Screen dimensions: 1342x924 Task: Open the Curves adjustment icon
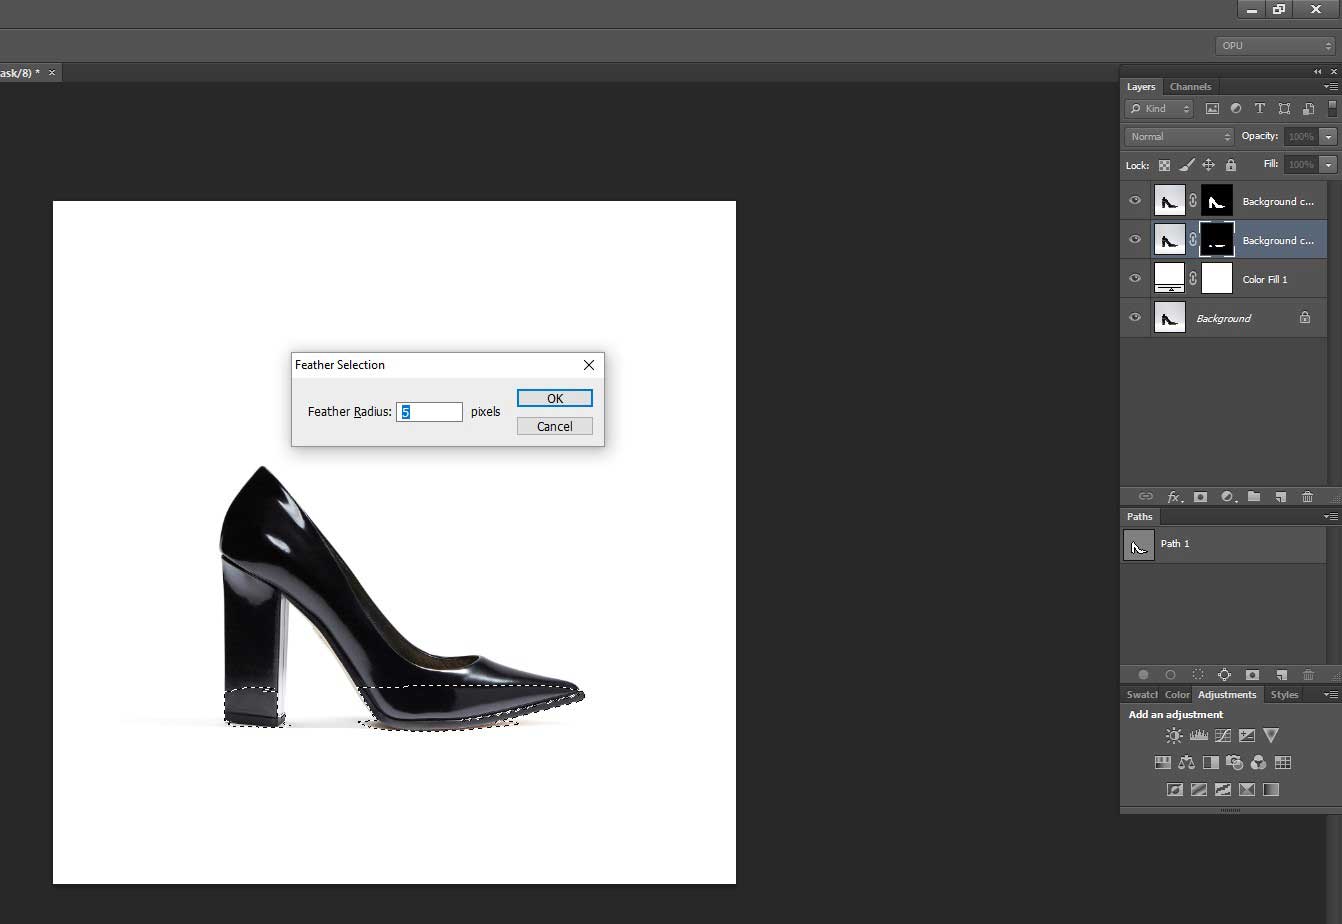1222,735
